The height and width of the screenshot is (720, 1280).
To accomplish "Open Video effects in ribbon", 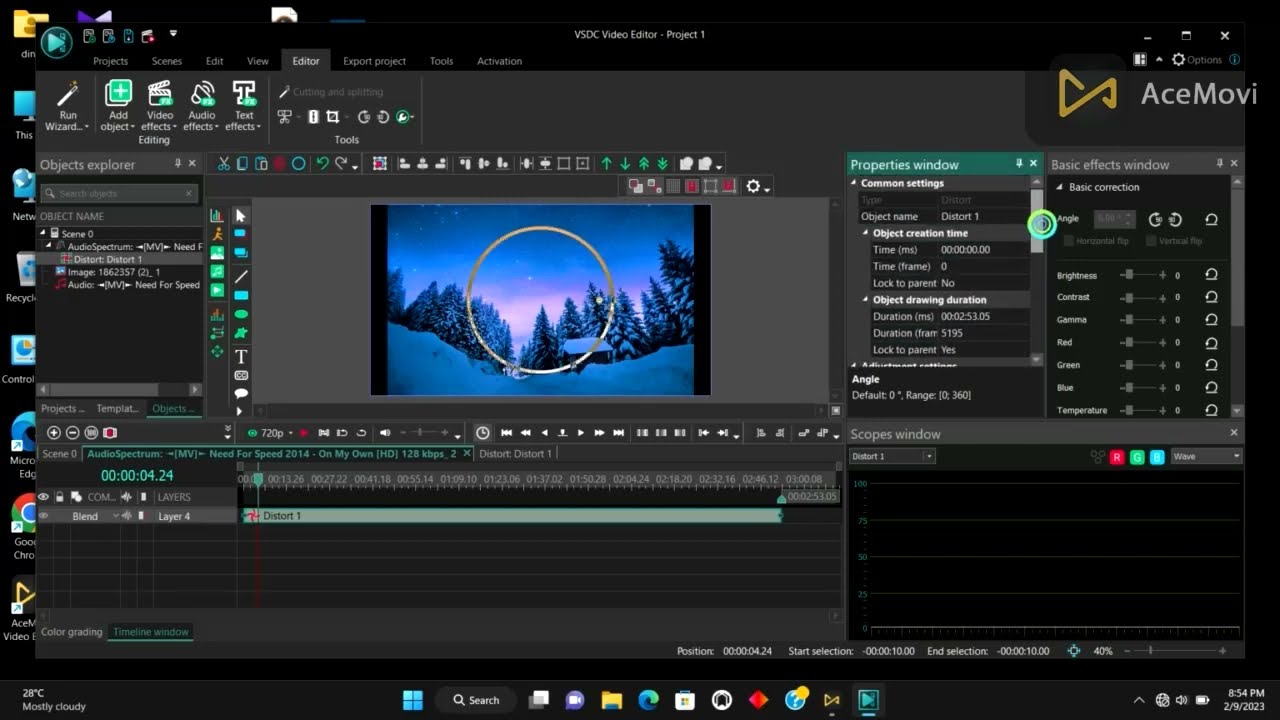I will pos(160,106).
